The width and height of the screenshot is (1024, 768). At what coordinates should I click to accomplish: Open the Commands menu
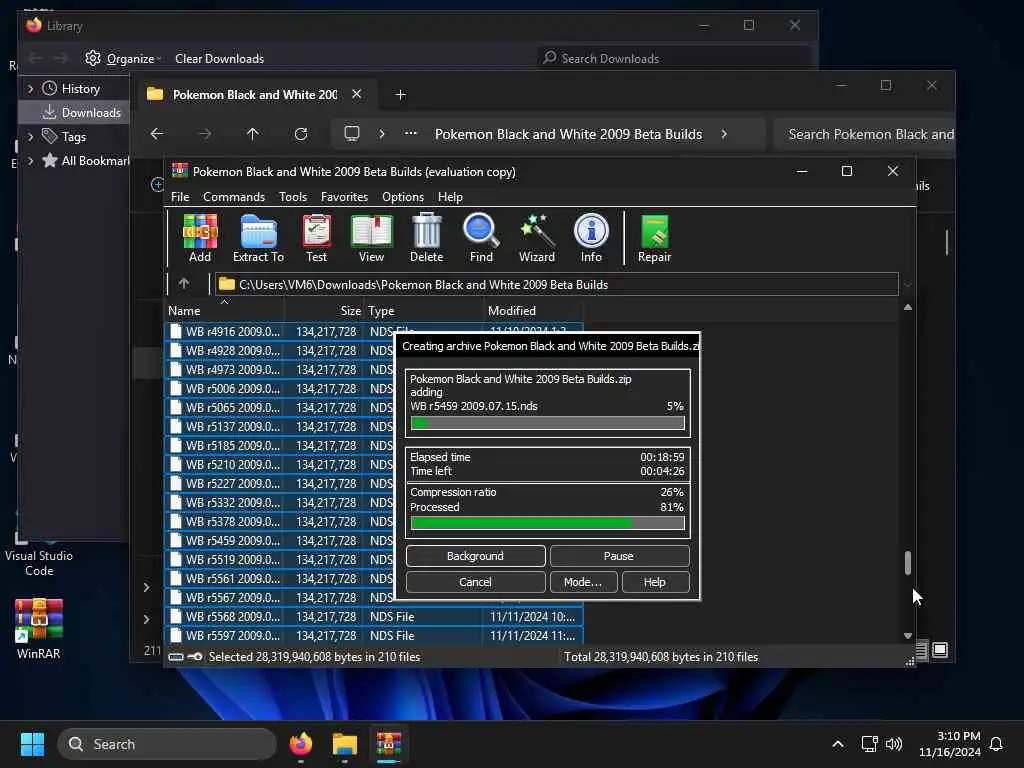pos(234,197)
